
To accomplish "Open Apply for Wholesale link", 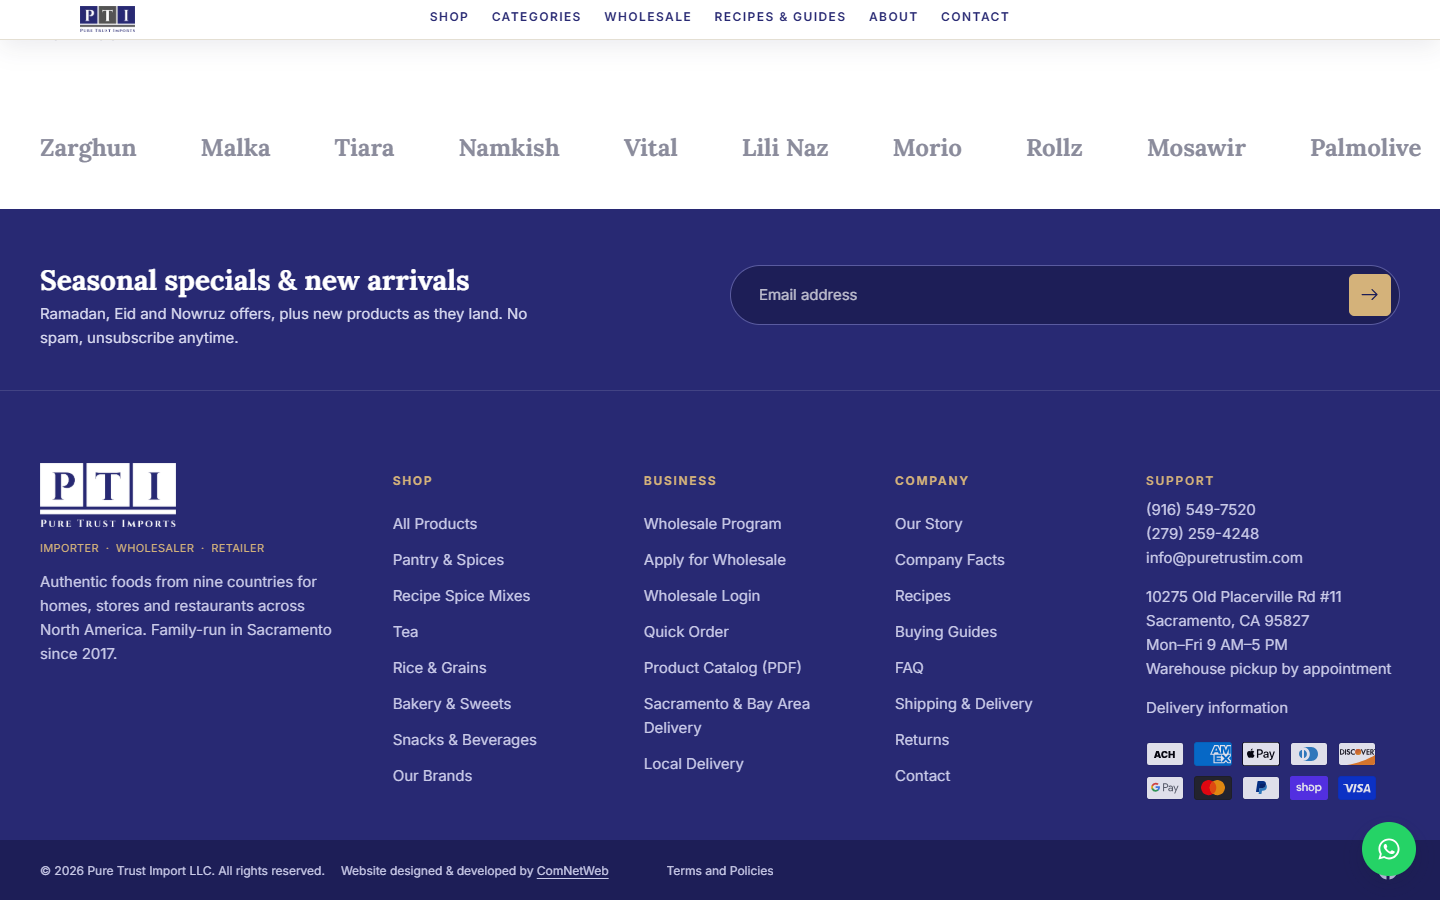I will (715, 560).
